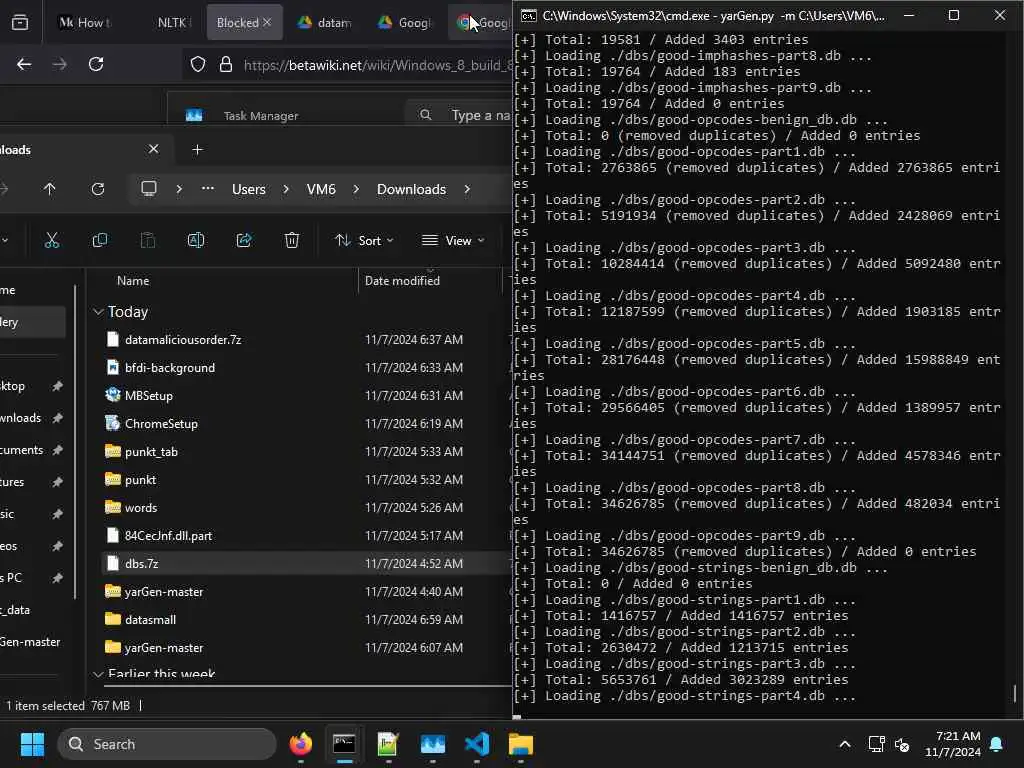Click the muted volume tray icon
This screenshot has width=1024, height=768.
click(903, 744)
